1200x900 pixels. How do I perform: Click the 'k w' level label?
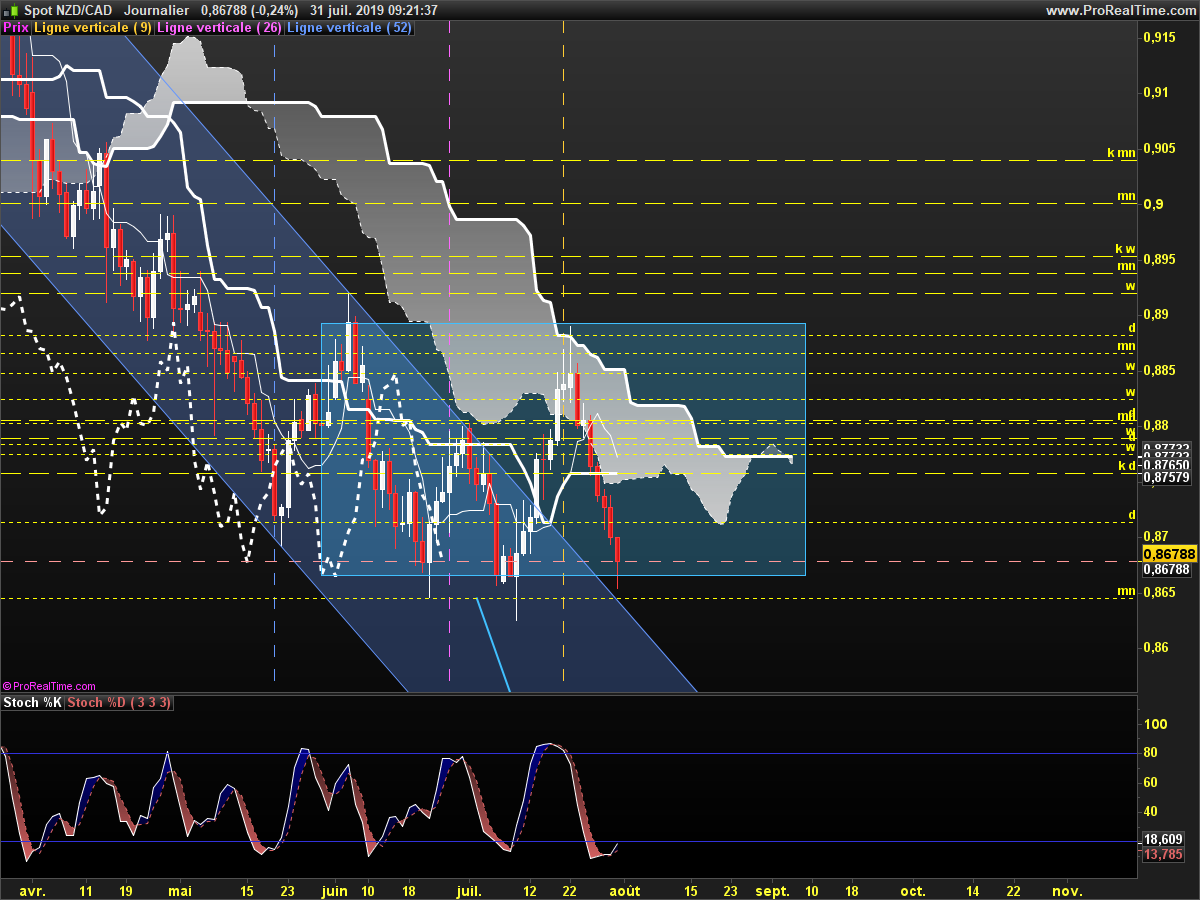[1125, 249]
